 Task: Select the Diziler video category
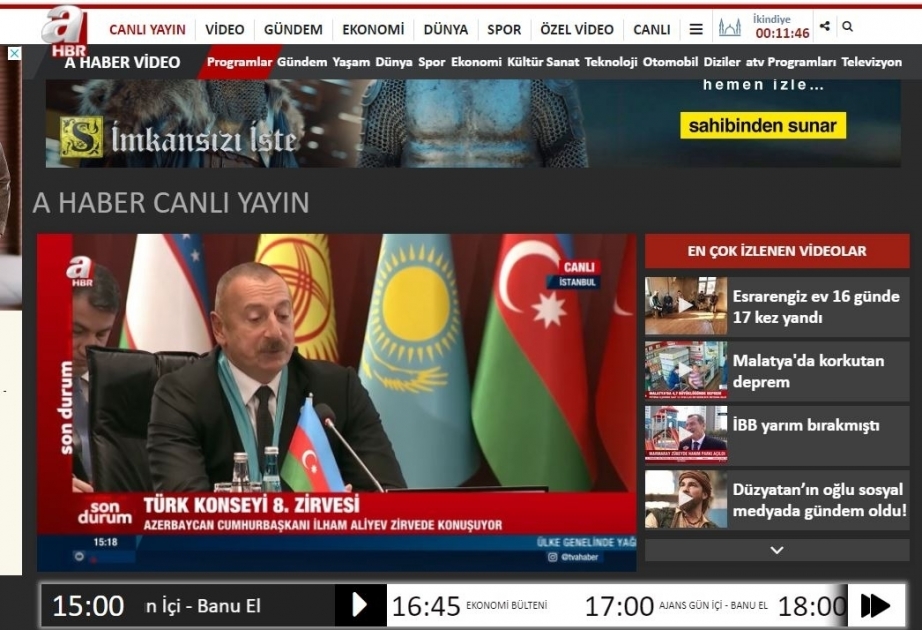coord(722,62)
